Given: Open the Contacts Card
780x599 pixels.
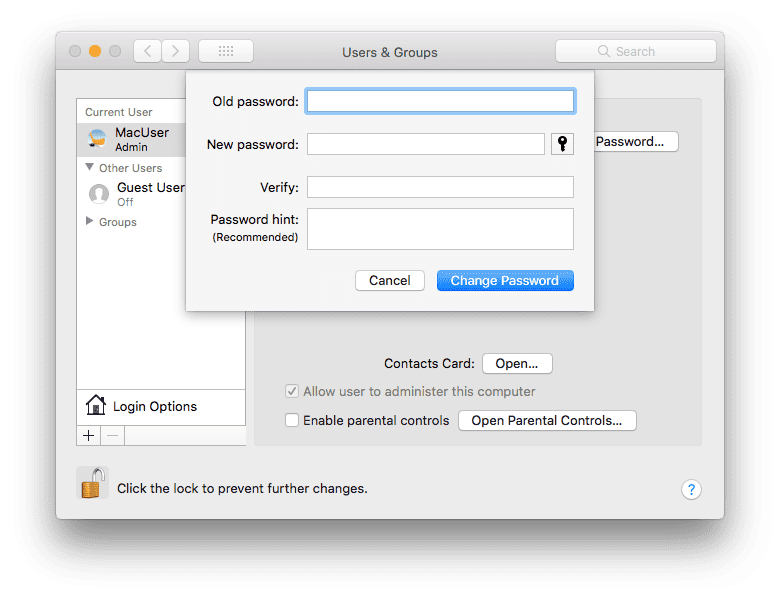Looking at the screenshot, I should pyautogui.click(x=517, y=364).
